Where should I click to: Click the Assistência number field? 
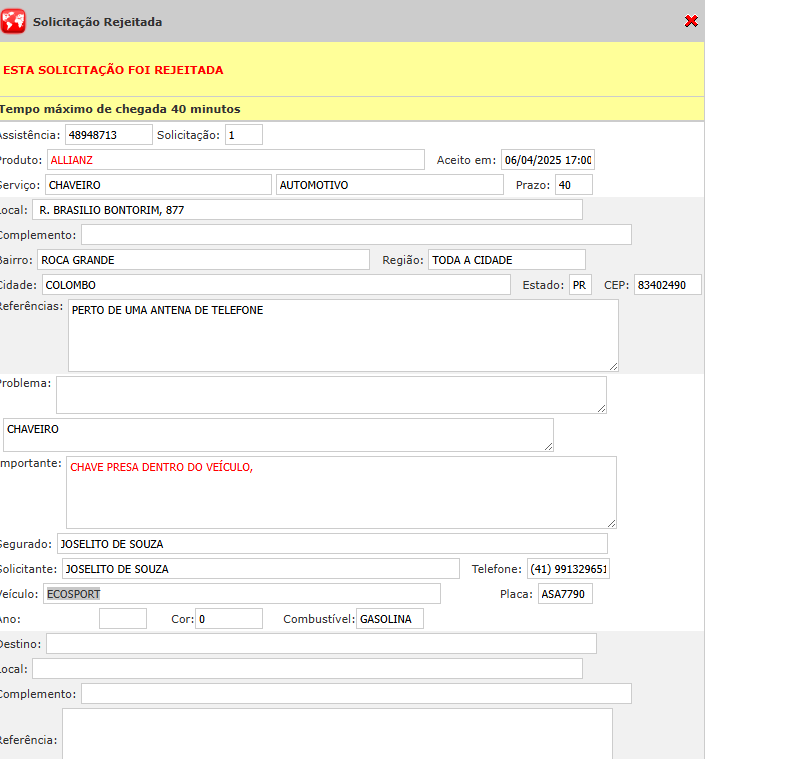(108, 135)
